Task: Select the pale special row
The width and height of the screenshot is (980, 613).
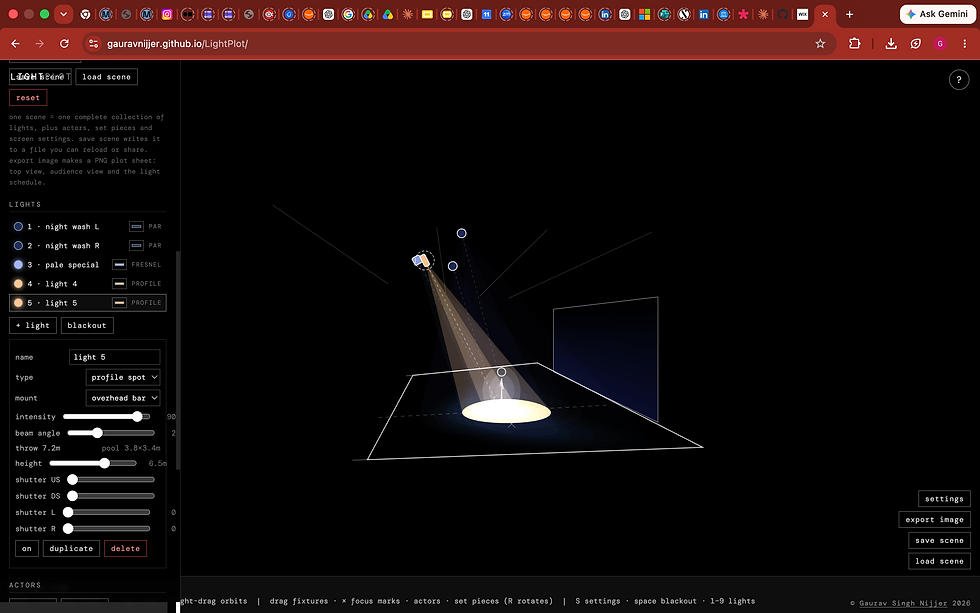Action: (x=88, y=264)
